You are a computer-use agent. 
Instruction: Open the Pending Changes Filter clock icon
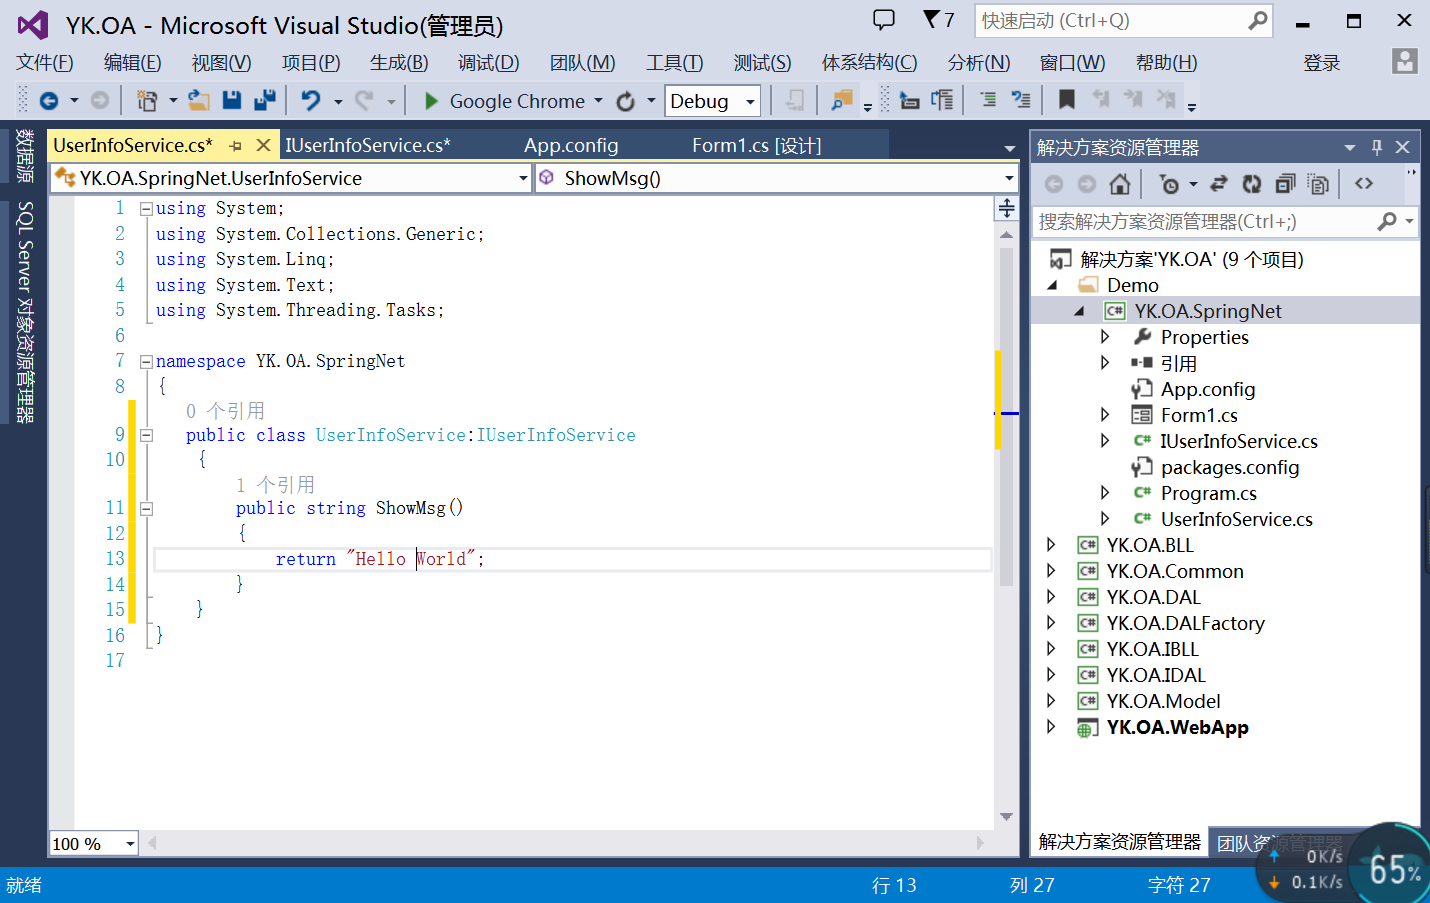pos(1169,184)
